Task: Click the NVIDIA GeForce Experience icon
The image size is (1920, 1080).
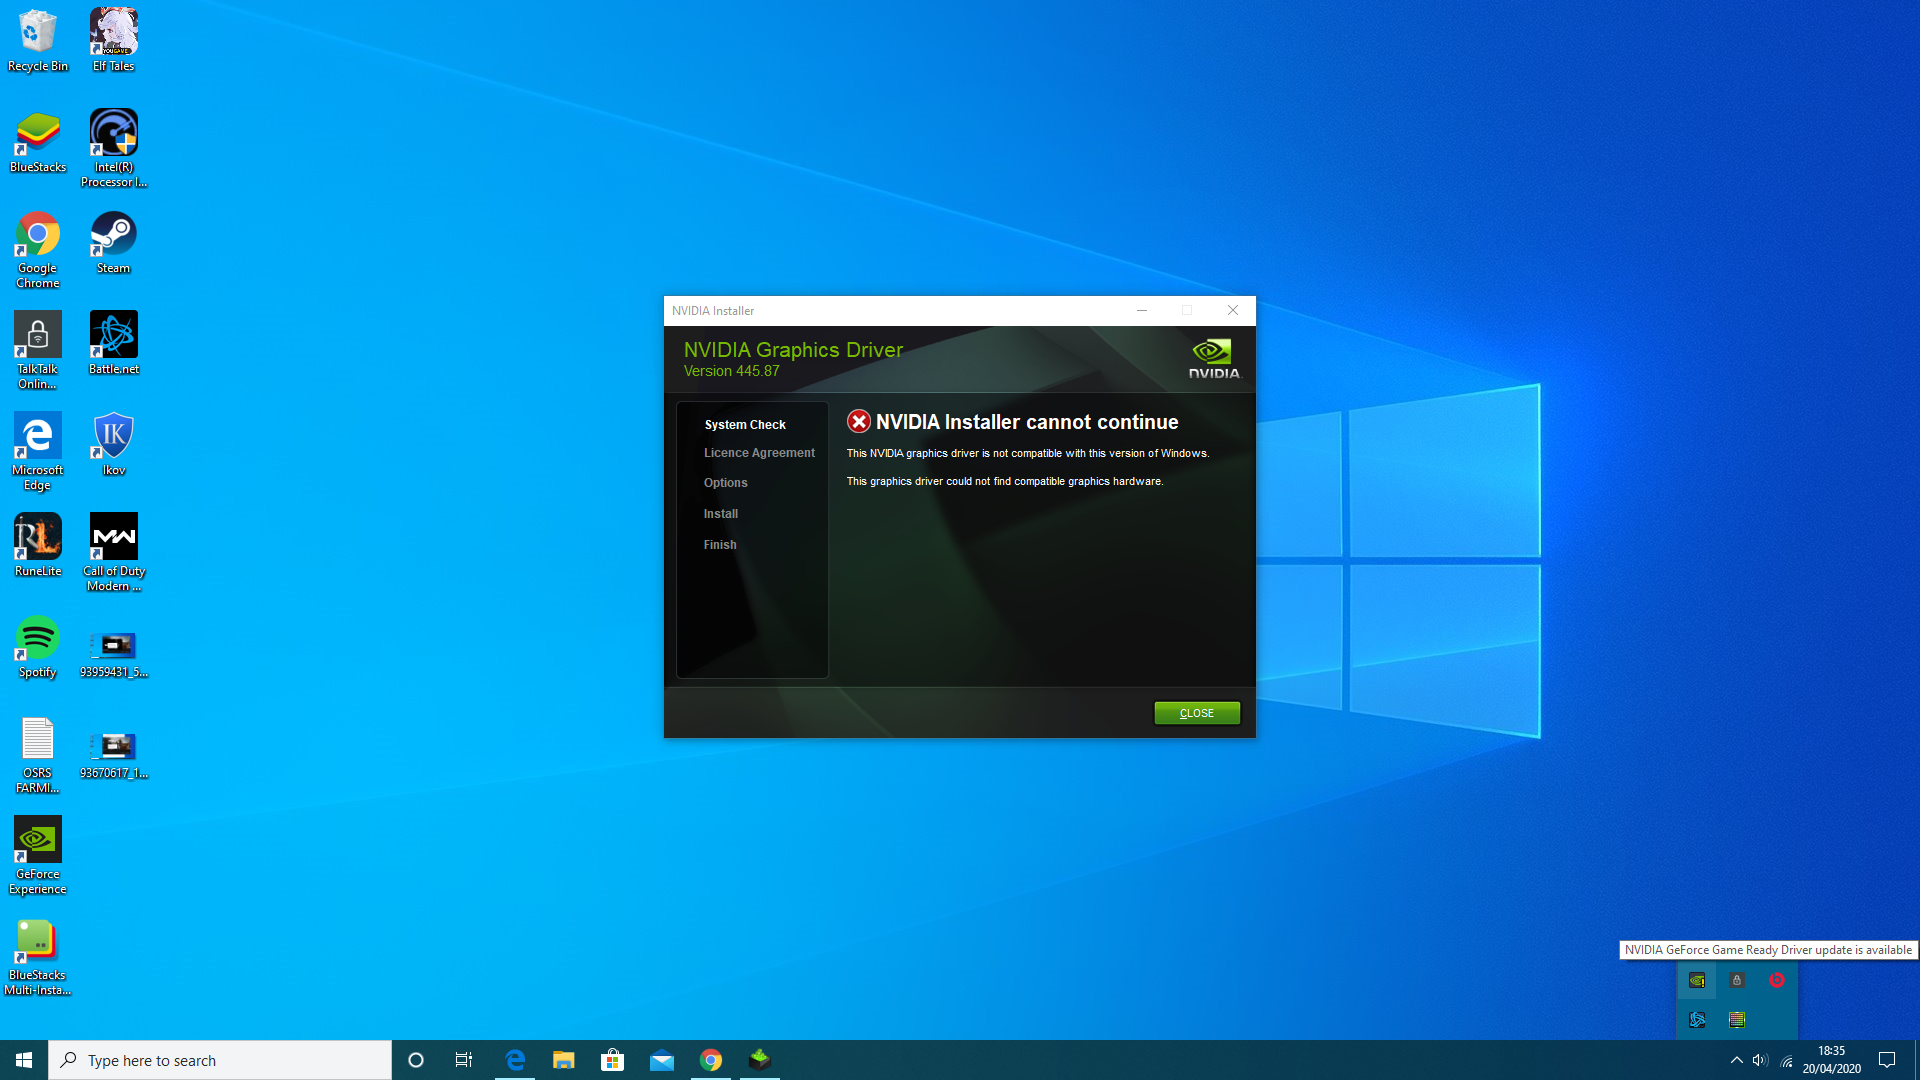Action: (37, 839)
